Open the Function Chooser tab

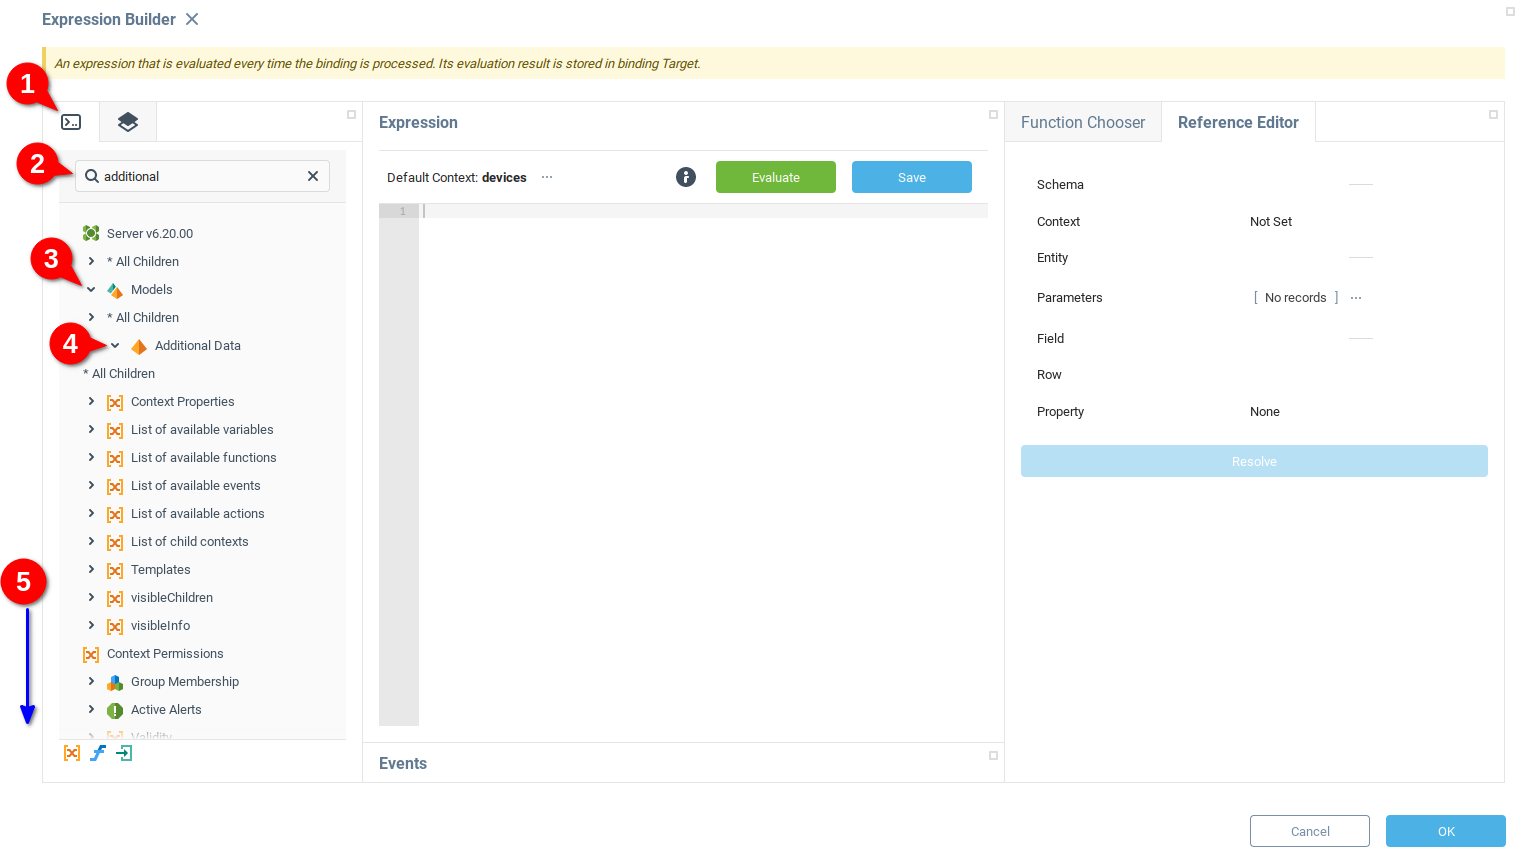1083,122
